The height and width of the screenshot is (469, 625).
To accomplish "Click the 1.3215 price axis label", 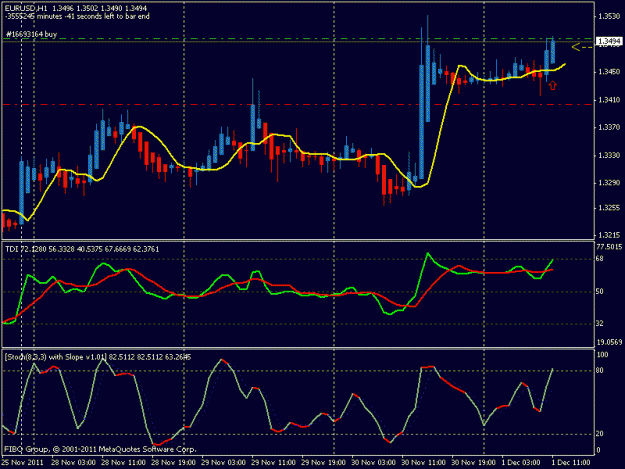I will (609, 235).
